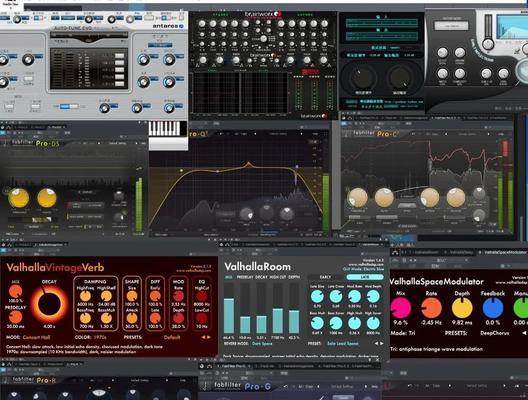Click the HIGH CUT bar slider in ValhallaRoom

coord(278,308)
